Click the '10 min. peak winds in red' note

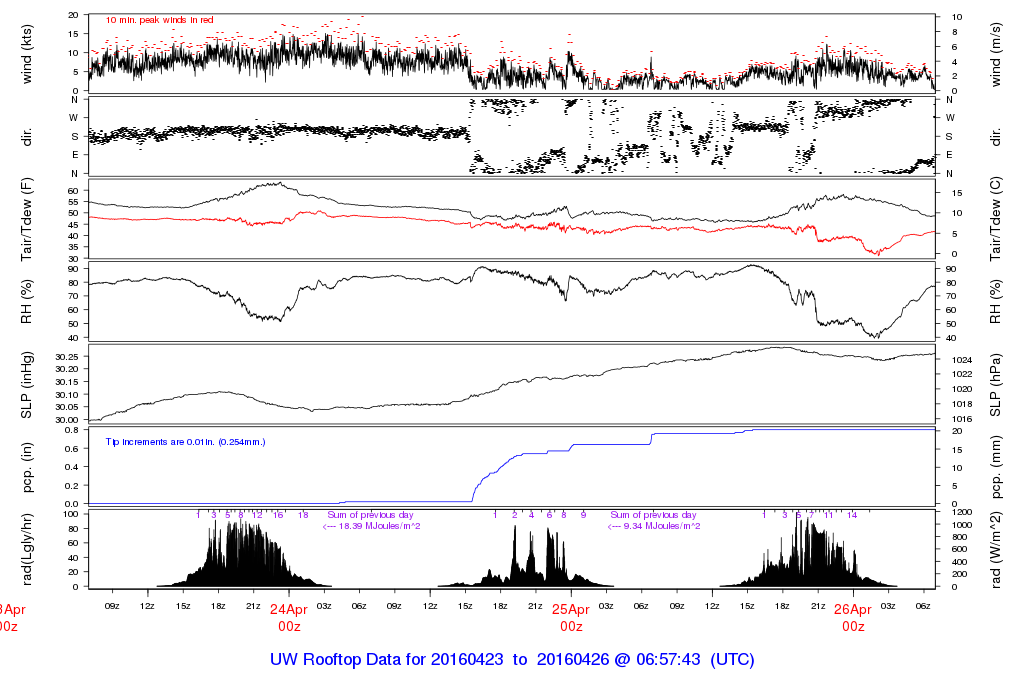pyautogui.click(x=159, y=20)
